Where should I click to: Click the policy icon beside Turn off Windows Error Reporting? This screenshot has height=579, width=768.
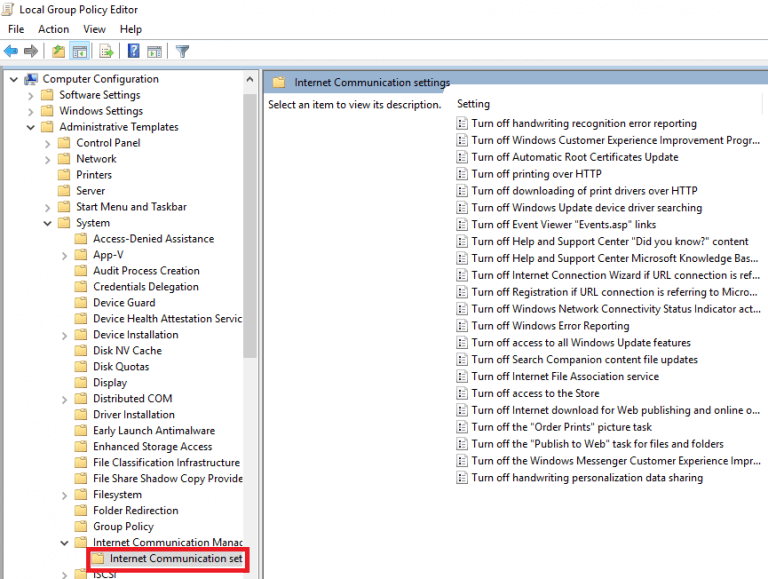click(x=461, y=326)
